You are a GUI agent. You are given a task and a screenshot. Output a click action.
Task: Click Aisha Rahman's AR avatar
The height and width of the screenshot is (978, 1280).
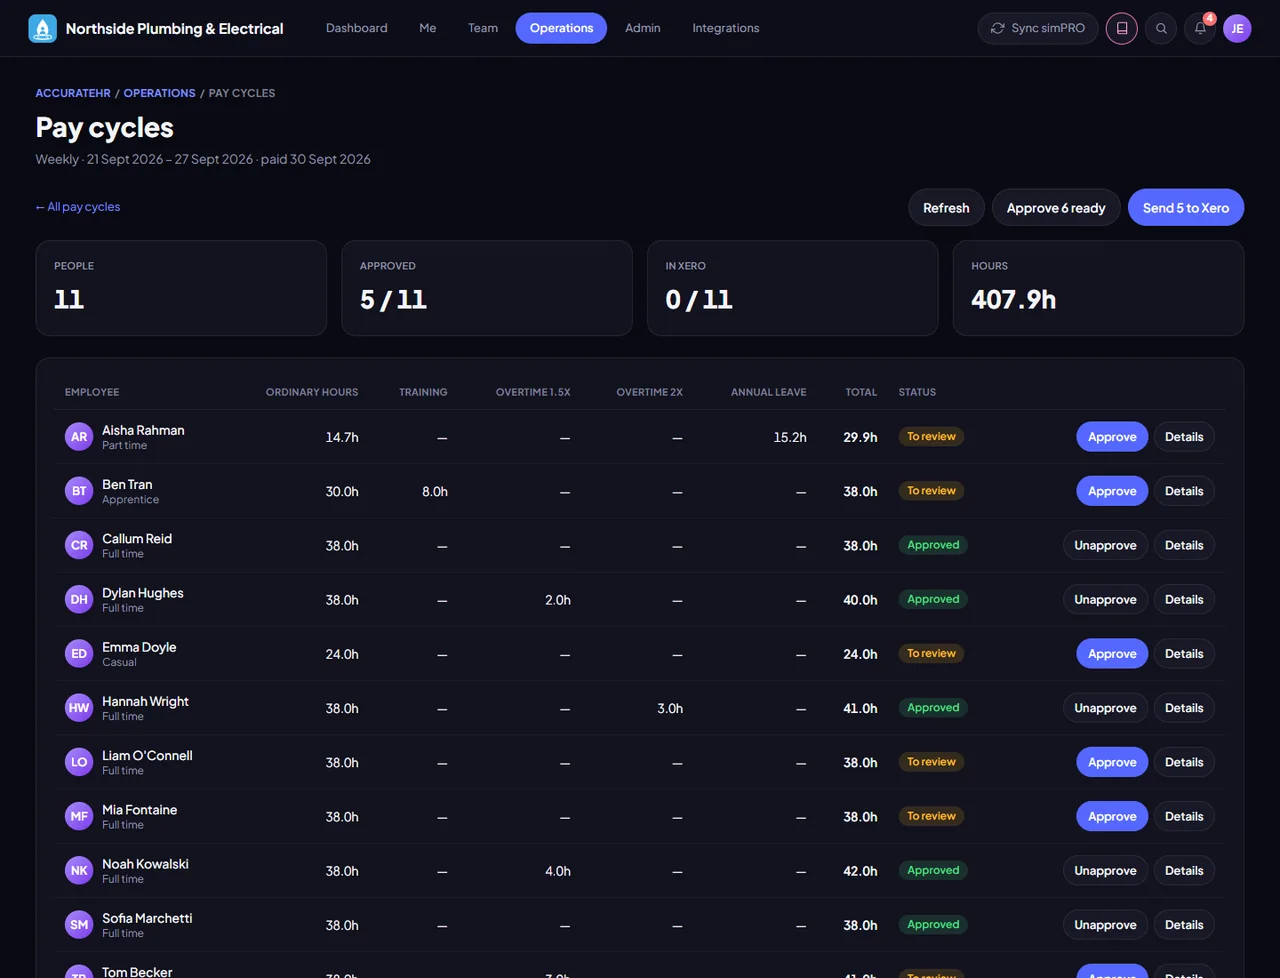click(79, 437)
